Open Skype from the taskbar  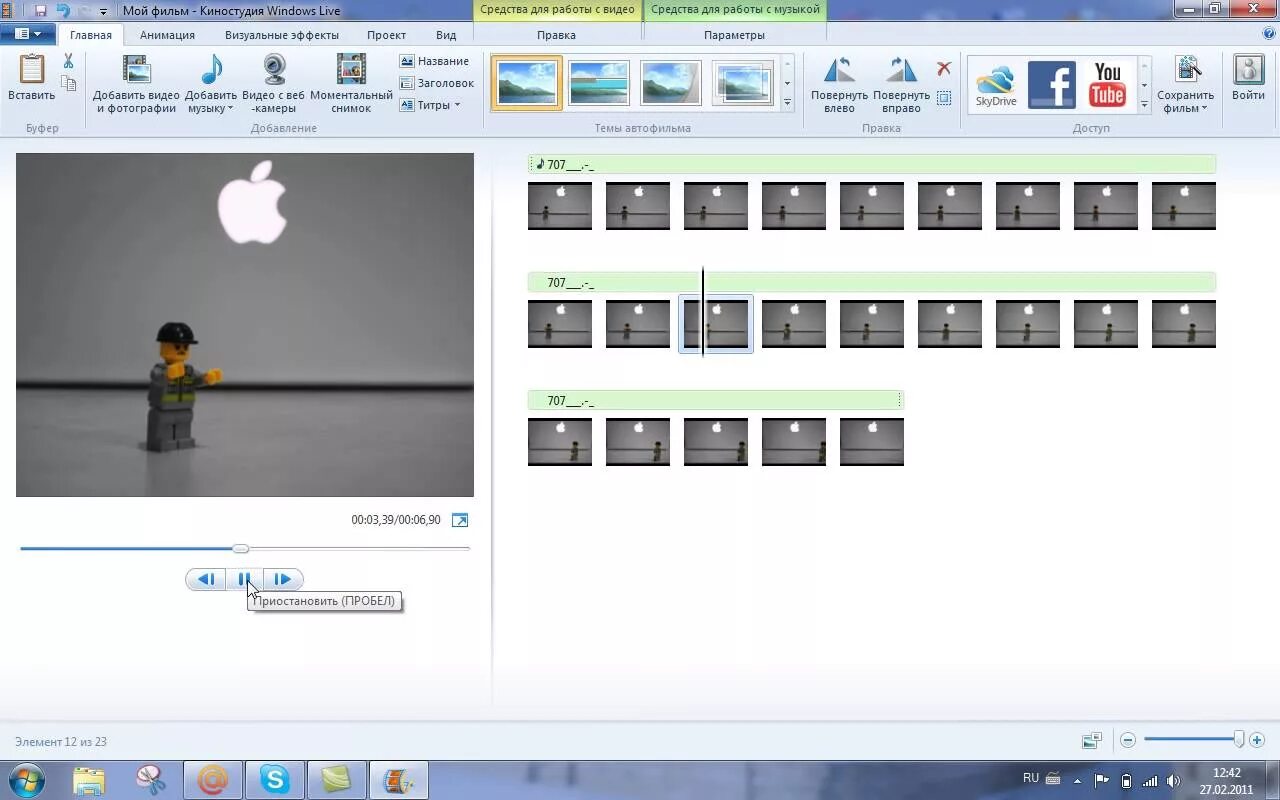(274, 780)
